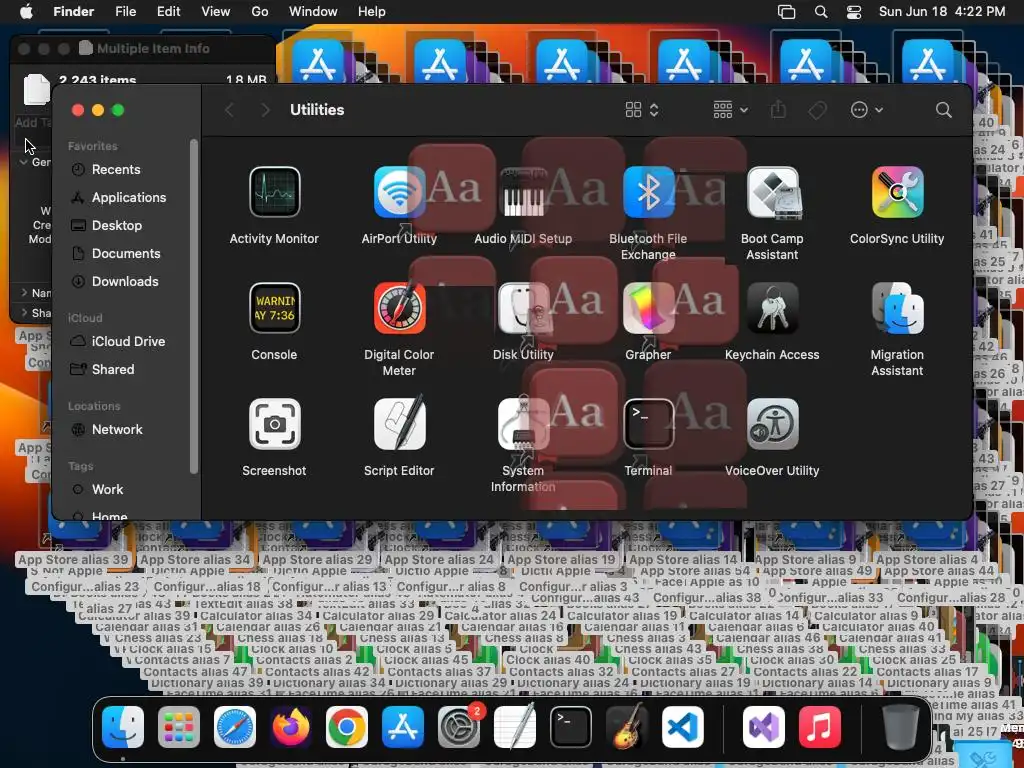Viewport: 1024px width, 768px height.
Task: Open Bluetooth File Exchange
Action: click(648, 192)
